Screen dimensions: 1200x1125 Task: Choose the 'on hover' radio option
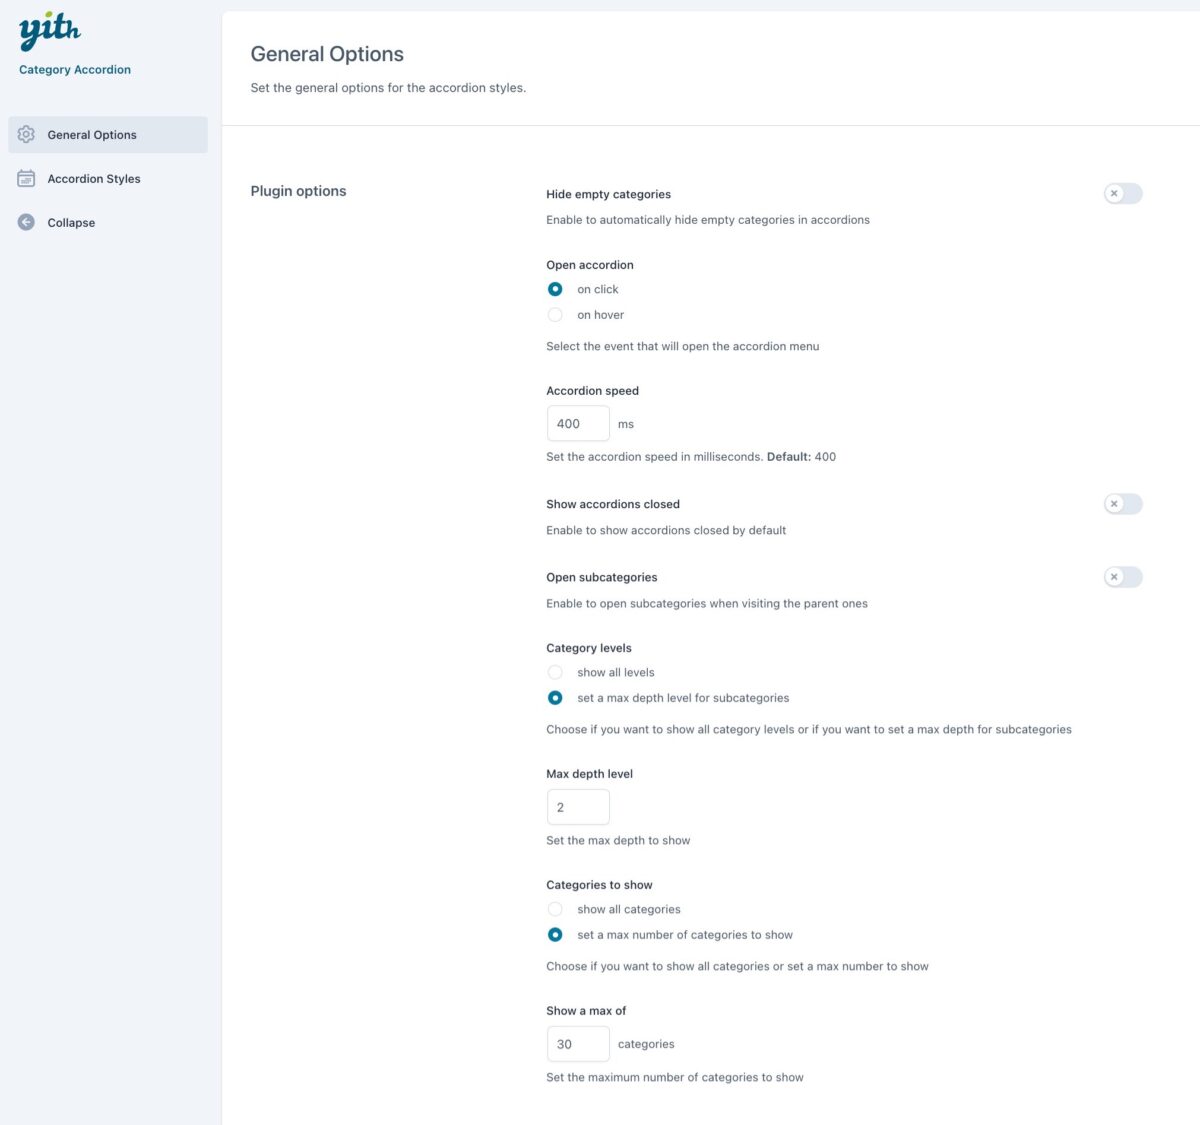[555, 315]
